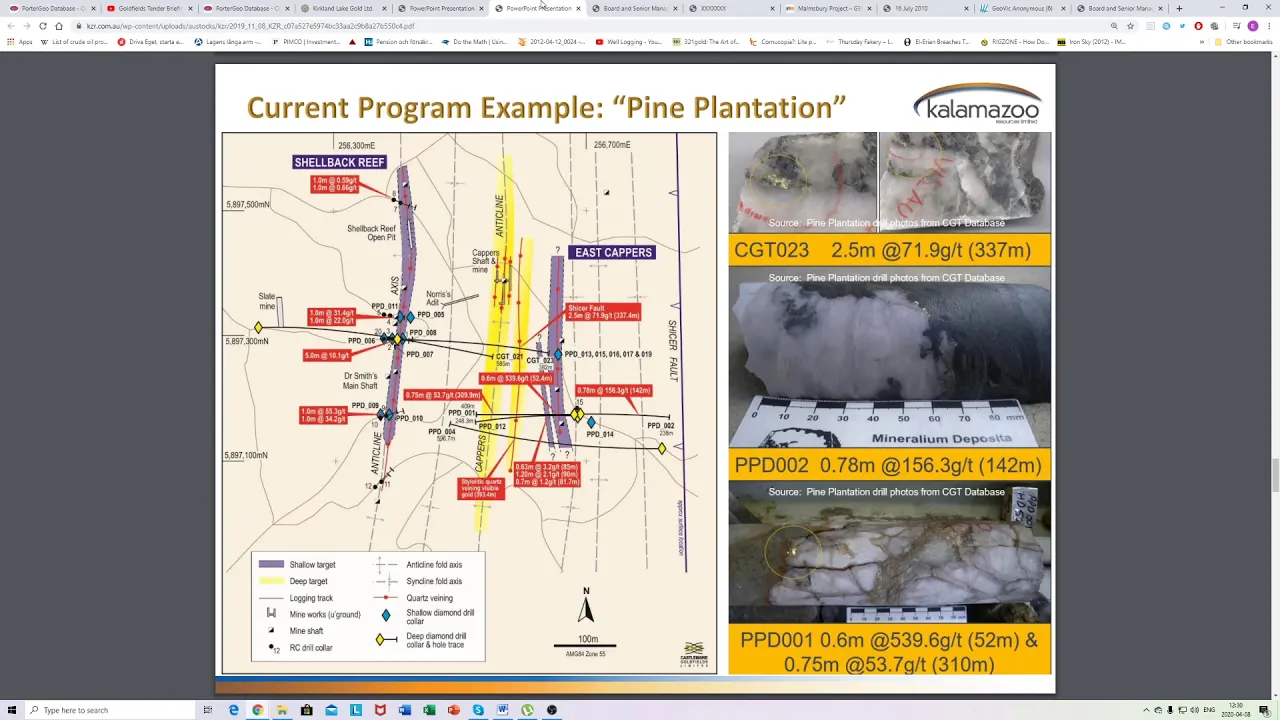
Task: Open Chrome three-dot menu
Action: pos(1268,26)
